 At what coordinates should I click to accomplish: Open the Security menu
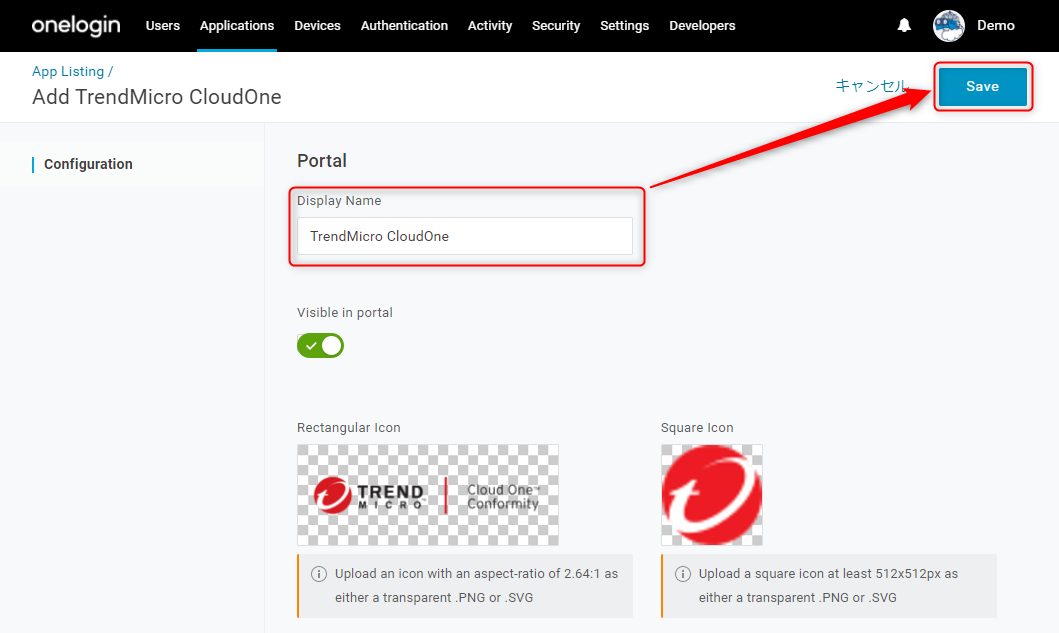tap(556, 26)
